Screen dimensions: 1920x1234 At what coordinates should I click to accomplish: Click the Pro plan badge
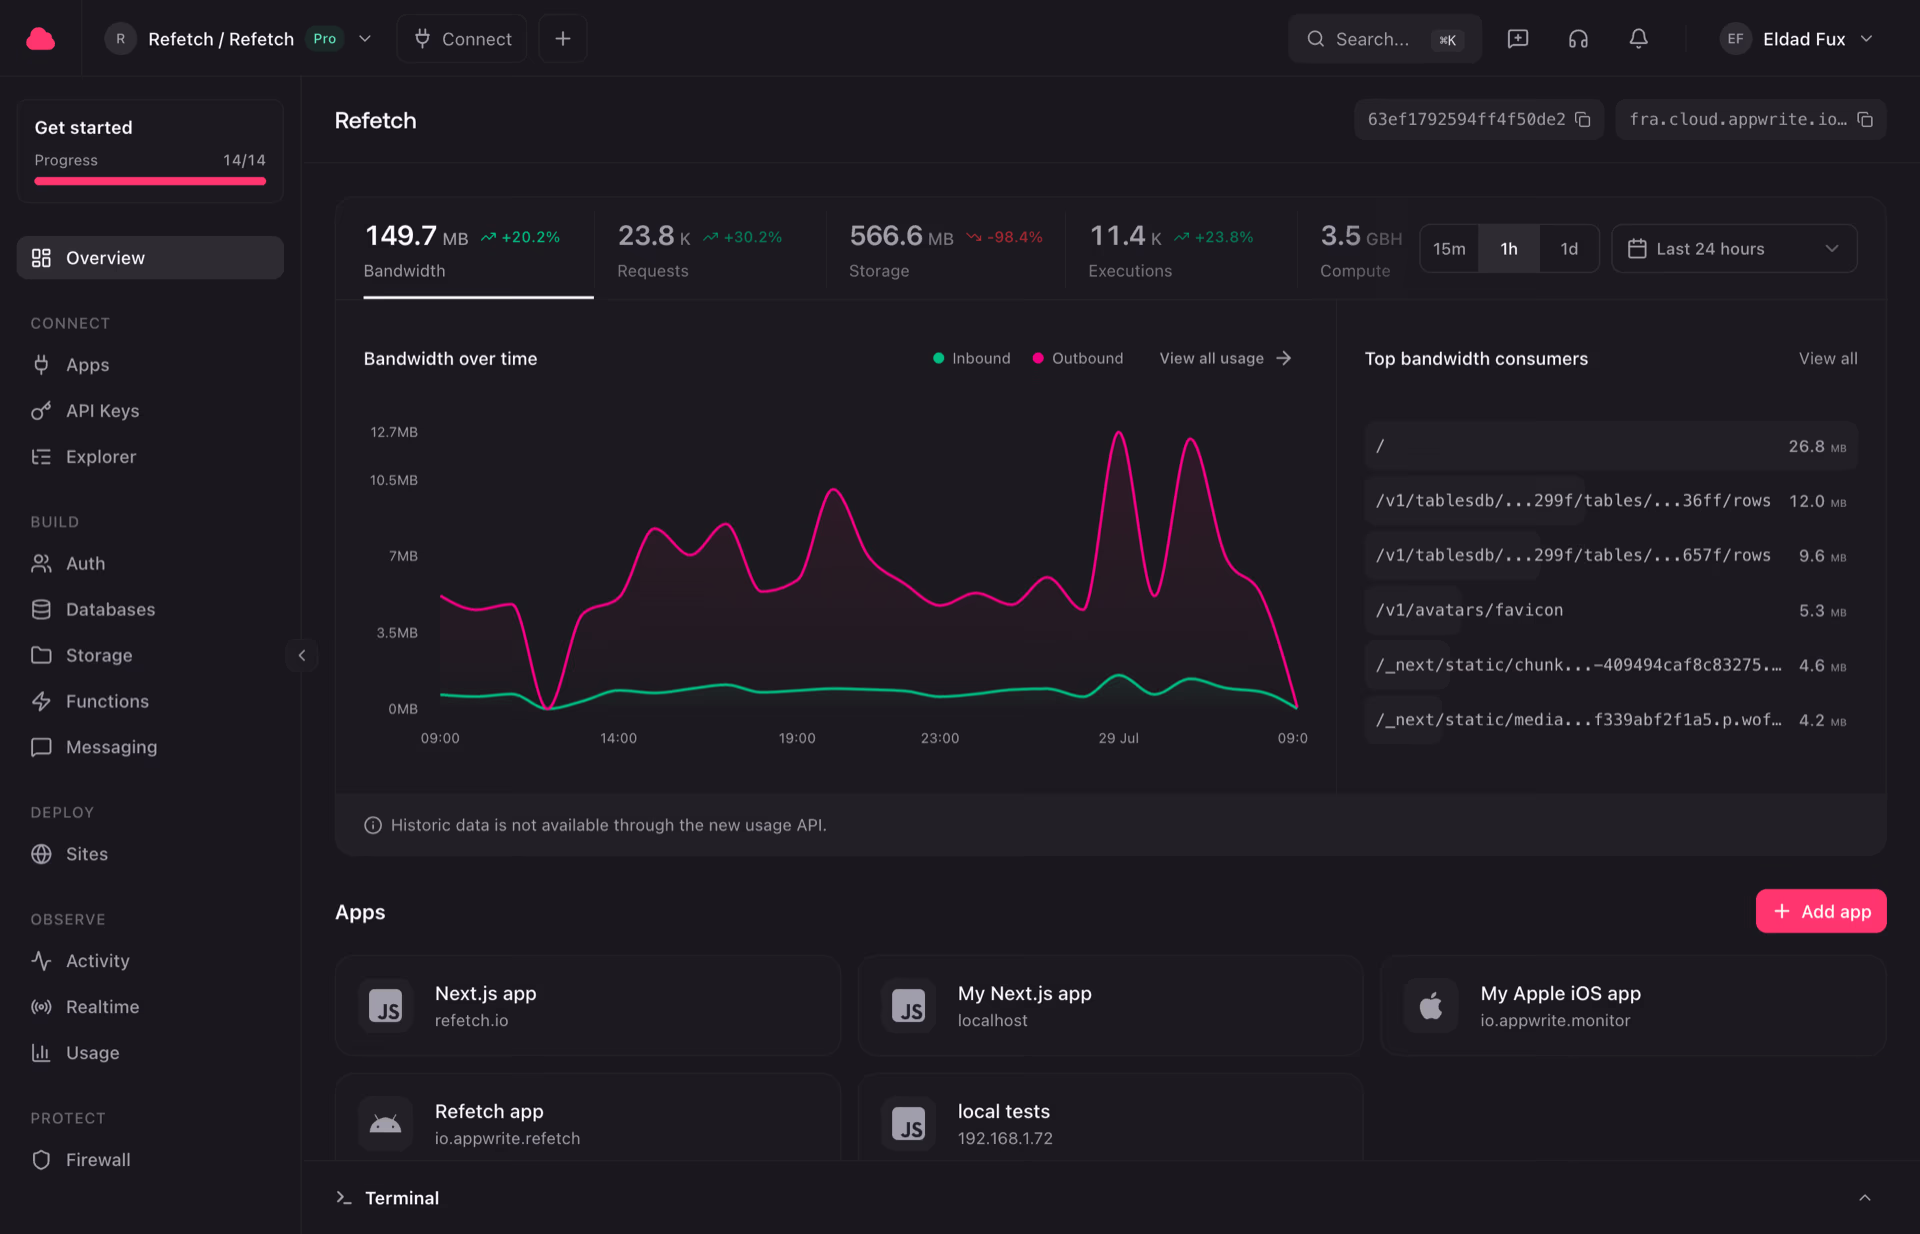(325, 39)
